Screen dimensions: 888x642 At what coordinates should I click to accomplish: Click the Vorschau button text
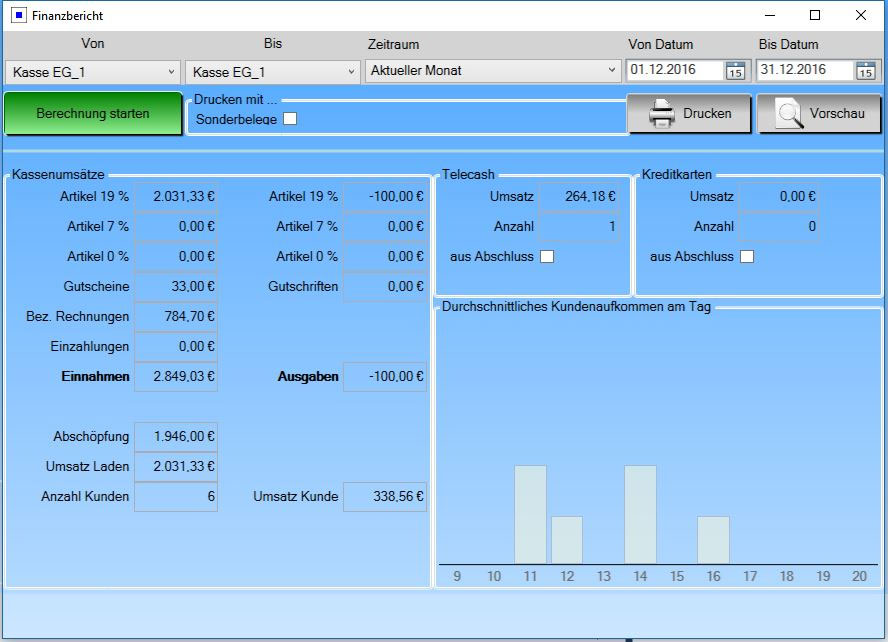click(836, 114)
